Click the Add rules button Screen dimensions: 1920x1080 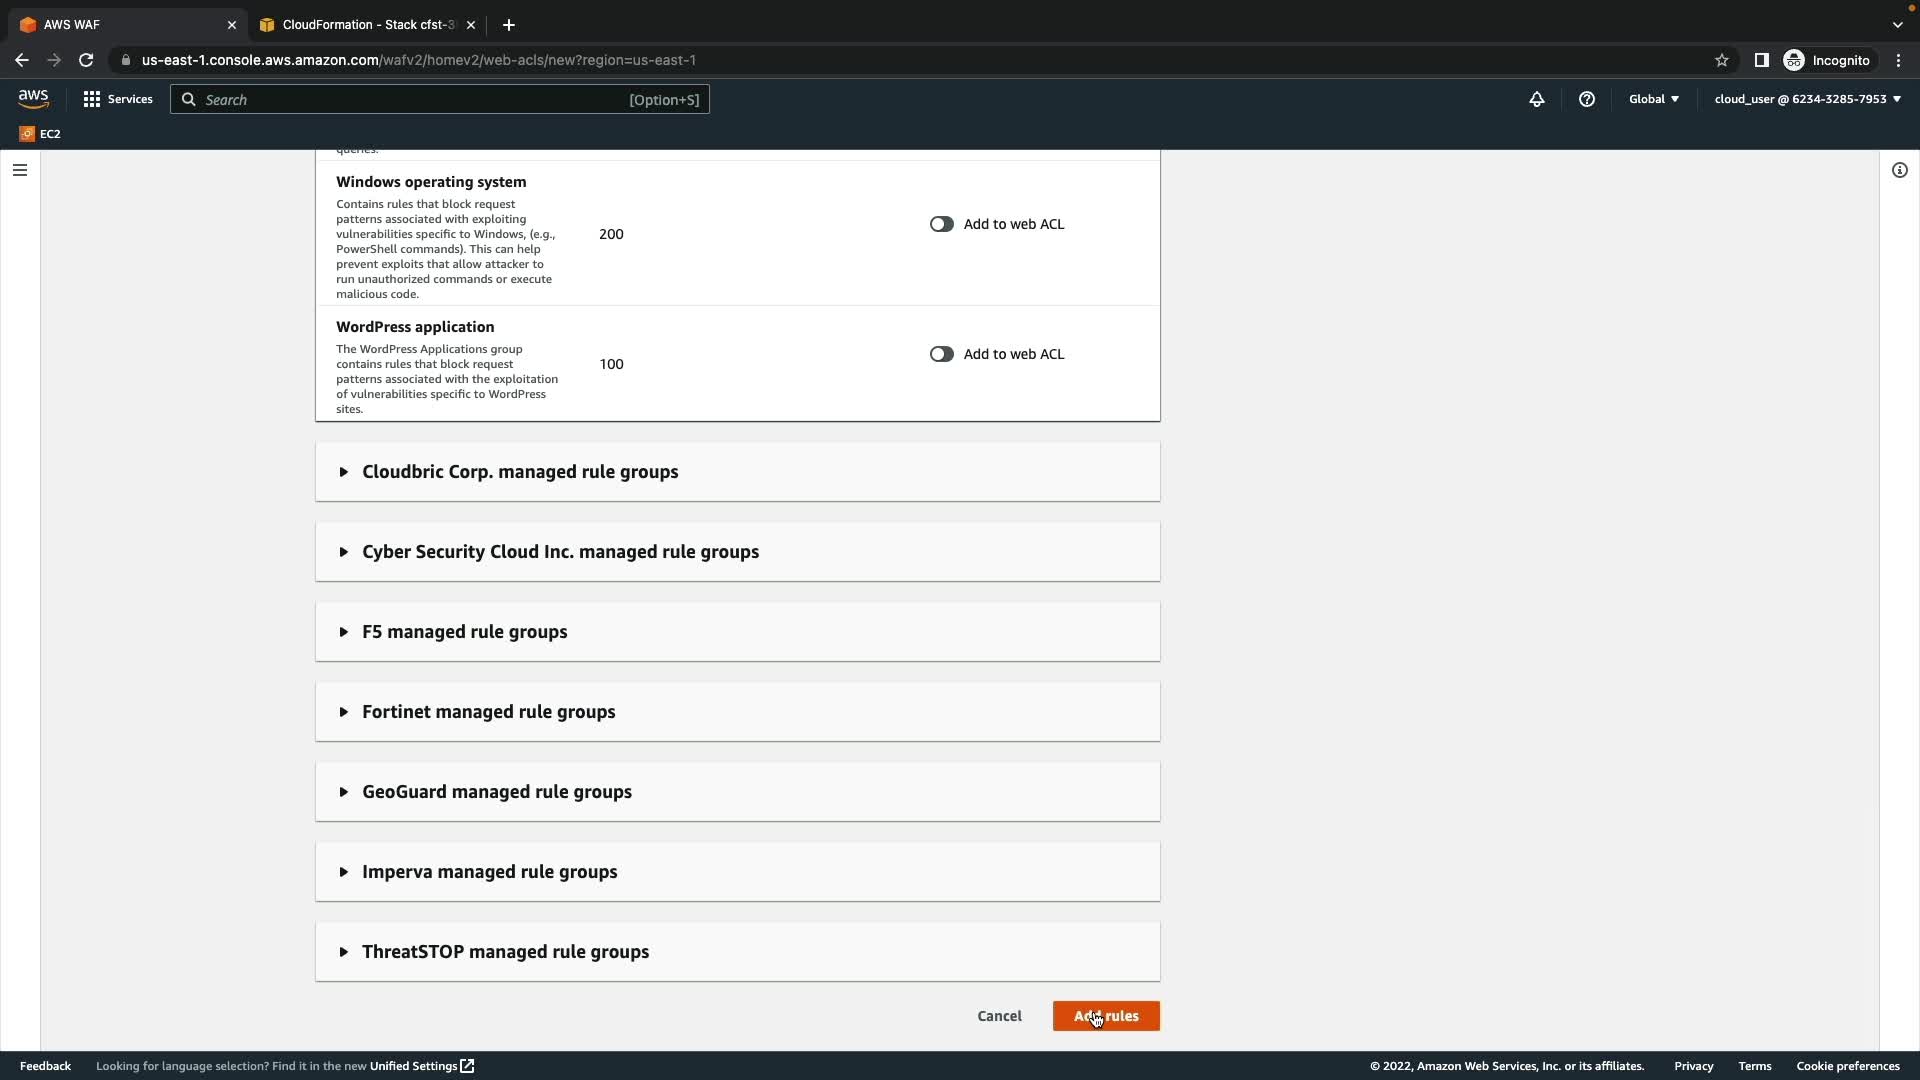click(x=1105, y=1016)
